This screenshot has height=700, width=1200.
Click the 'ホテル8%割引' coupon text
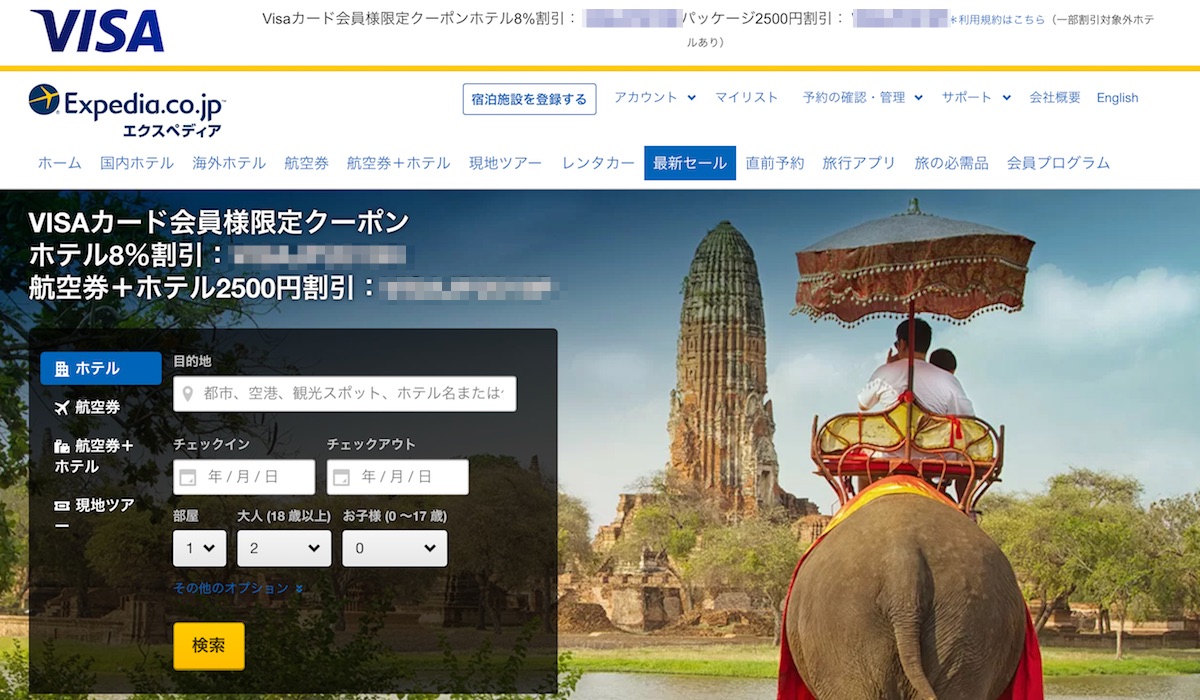pyautogui.click(x=129, y=254)
